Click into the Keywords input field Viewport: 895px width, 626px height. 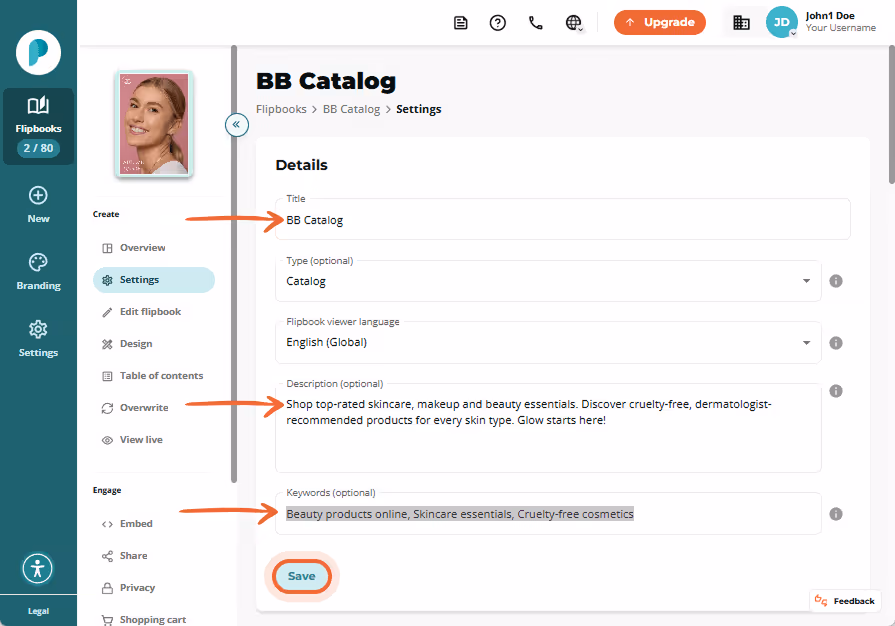(548, 514)
